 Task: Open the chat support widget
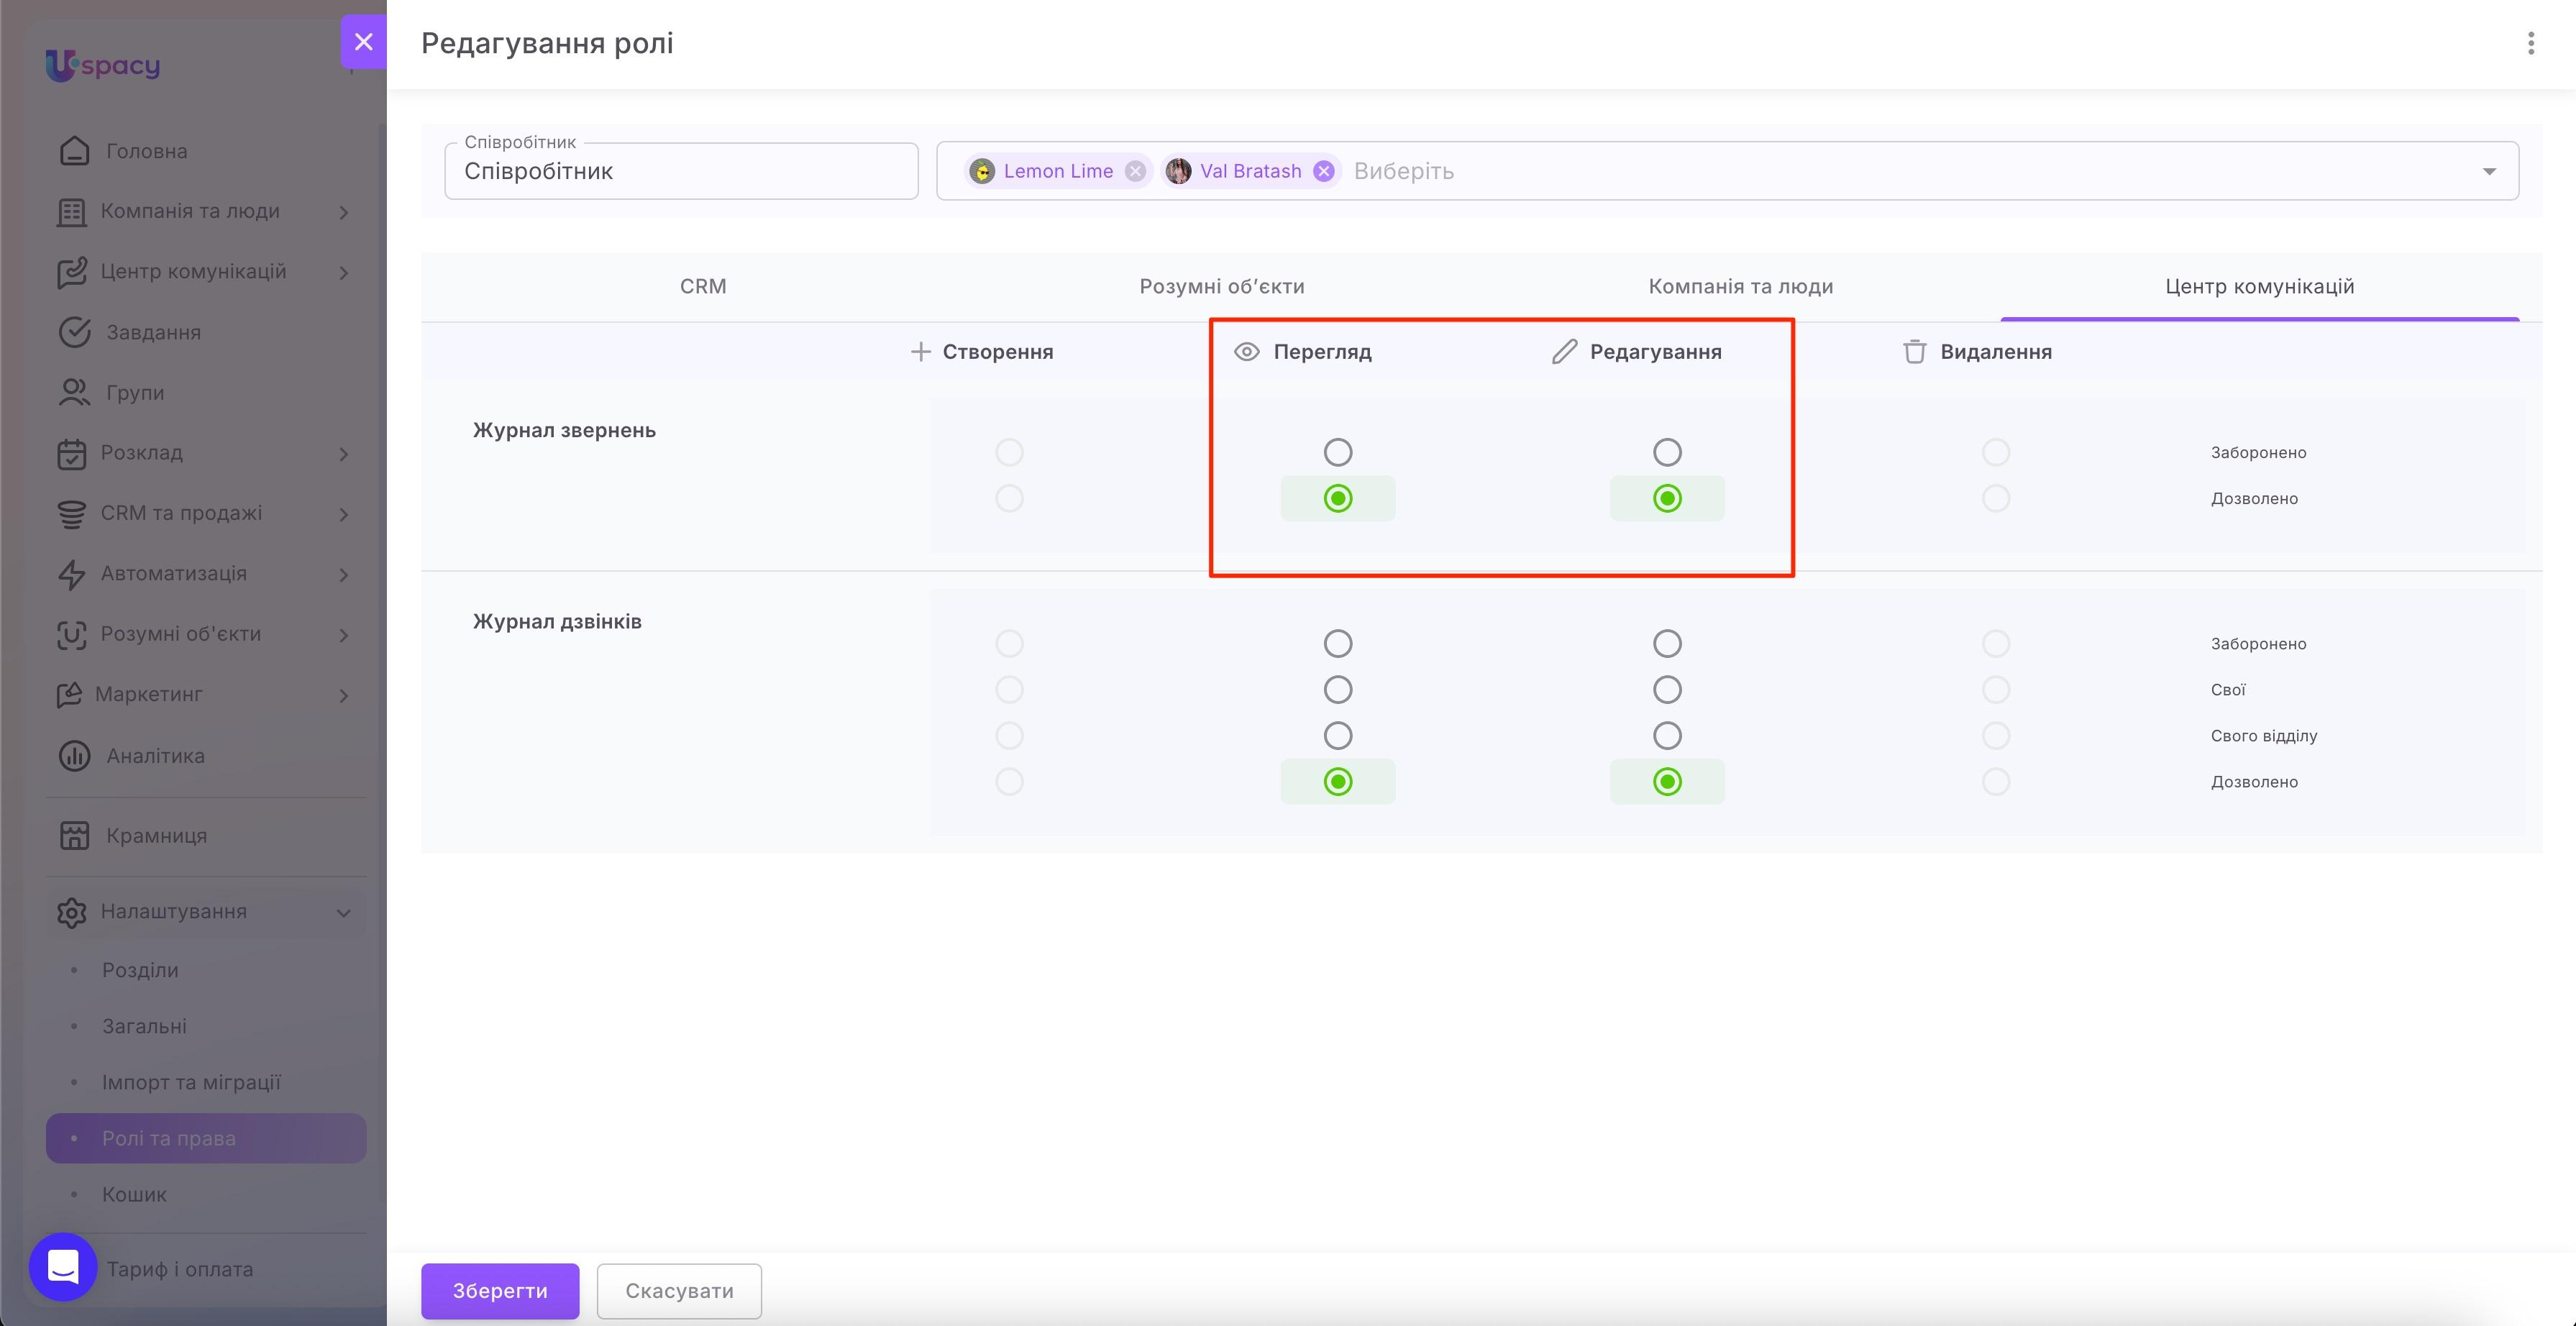click(63, 1266)
